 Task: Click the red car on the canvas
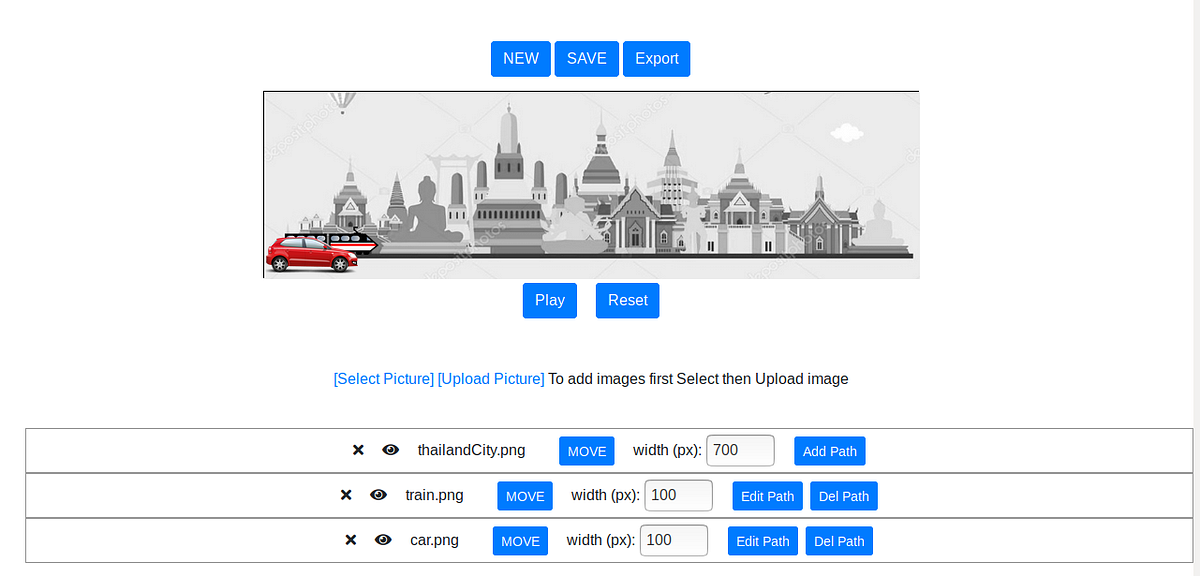tap(312, 253)
